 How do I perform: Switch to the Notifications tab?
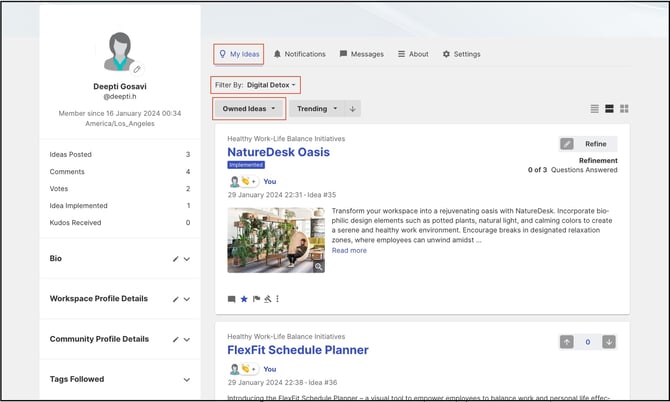tap(300, 54)
